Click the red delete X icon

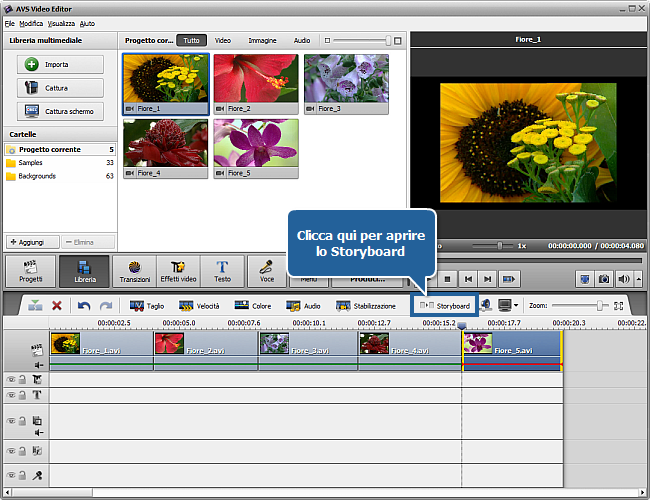click(x=57, y=306)
